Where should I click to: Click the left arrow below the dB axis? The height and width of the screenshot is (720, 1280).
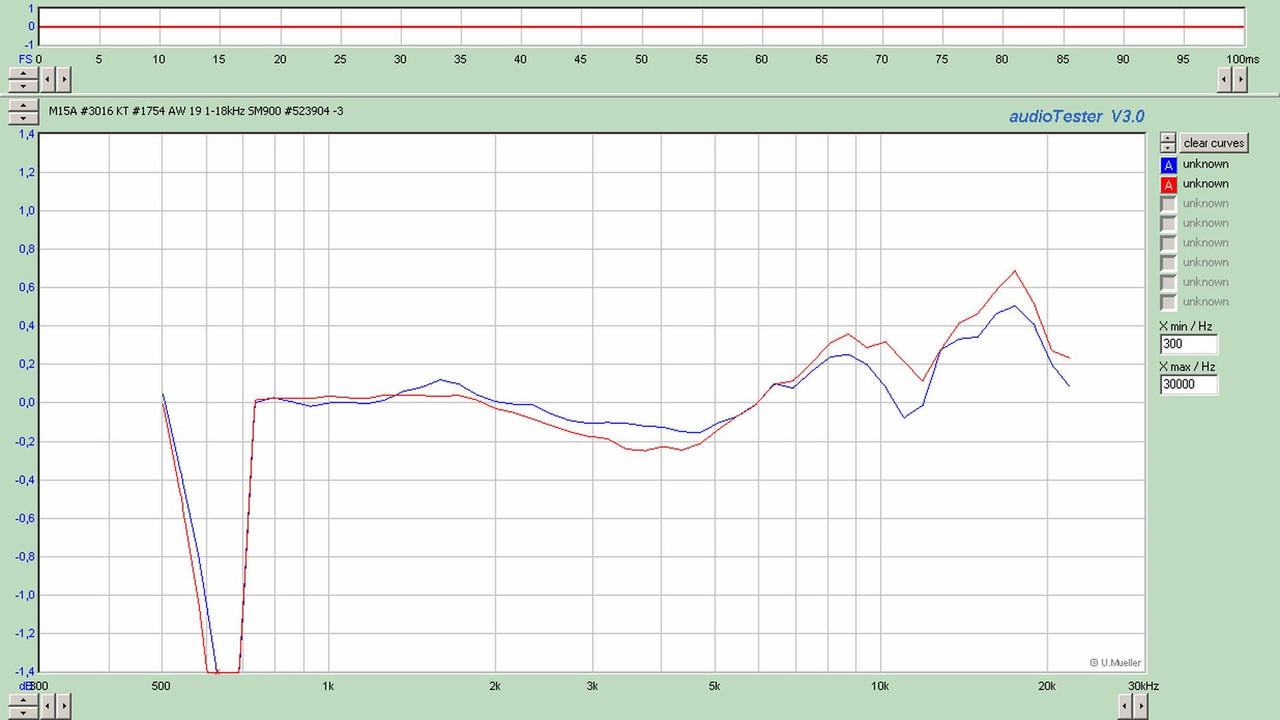point(46,705)
